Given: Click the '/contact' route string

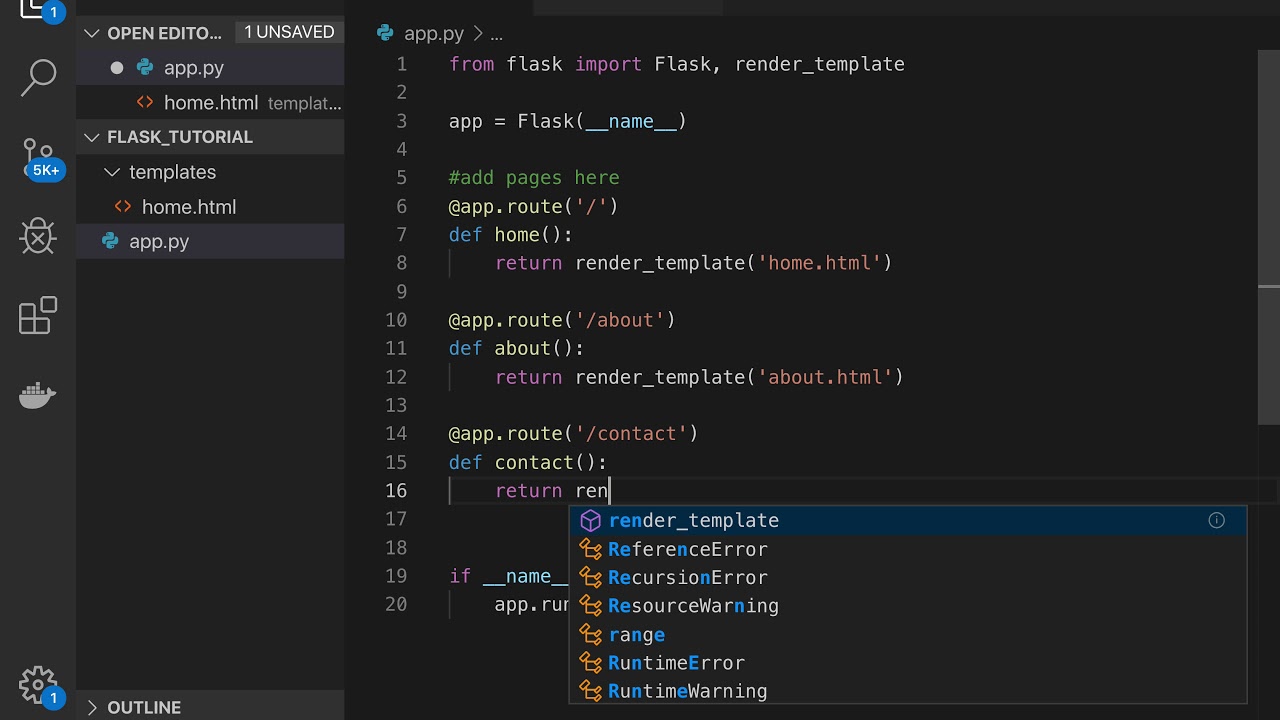Looking at the screenshot, I should (631, 433).
